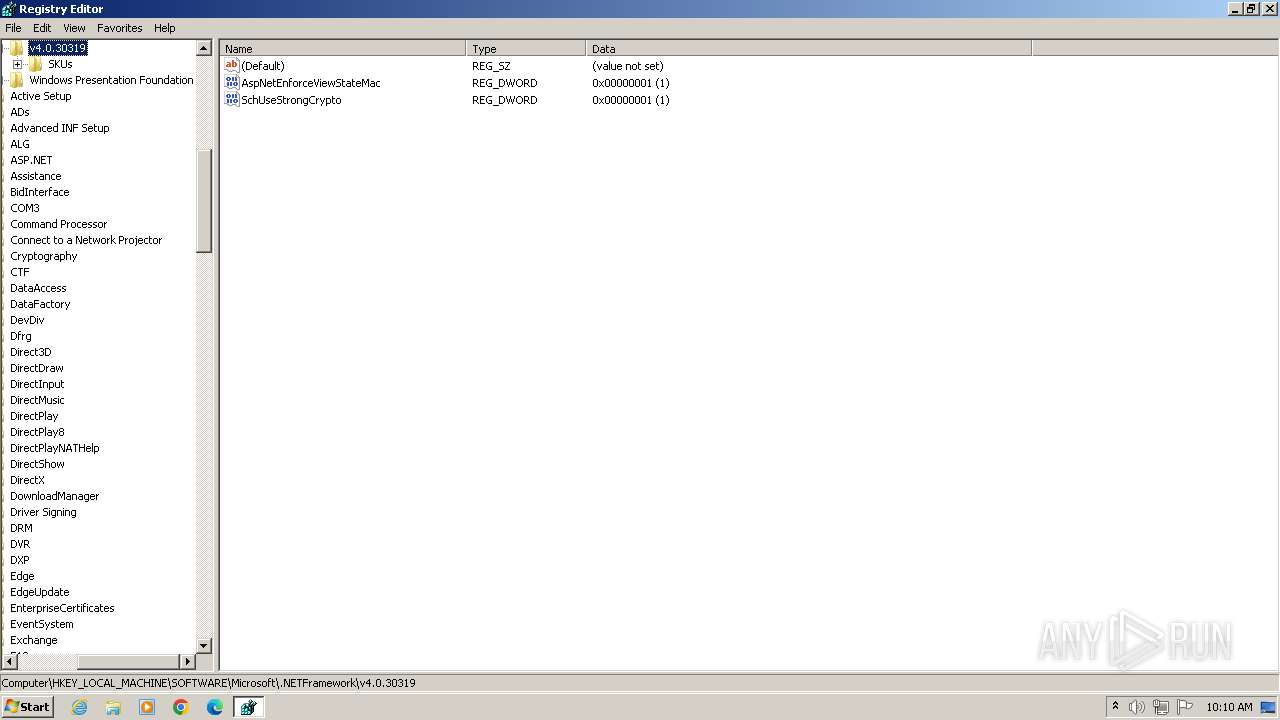
Task: Select the ADs registry key
Action: point(20,112)
